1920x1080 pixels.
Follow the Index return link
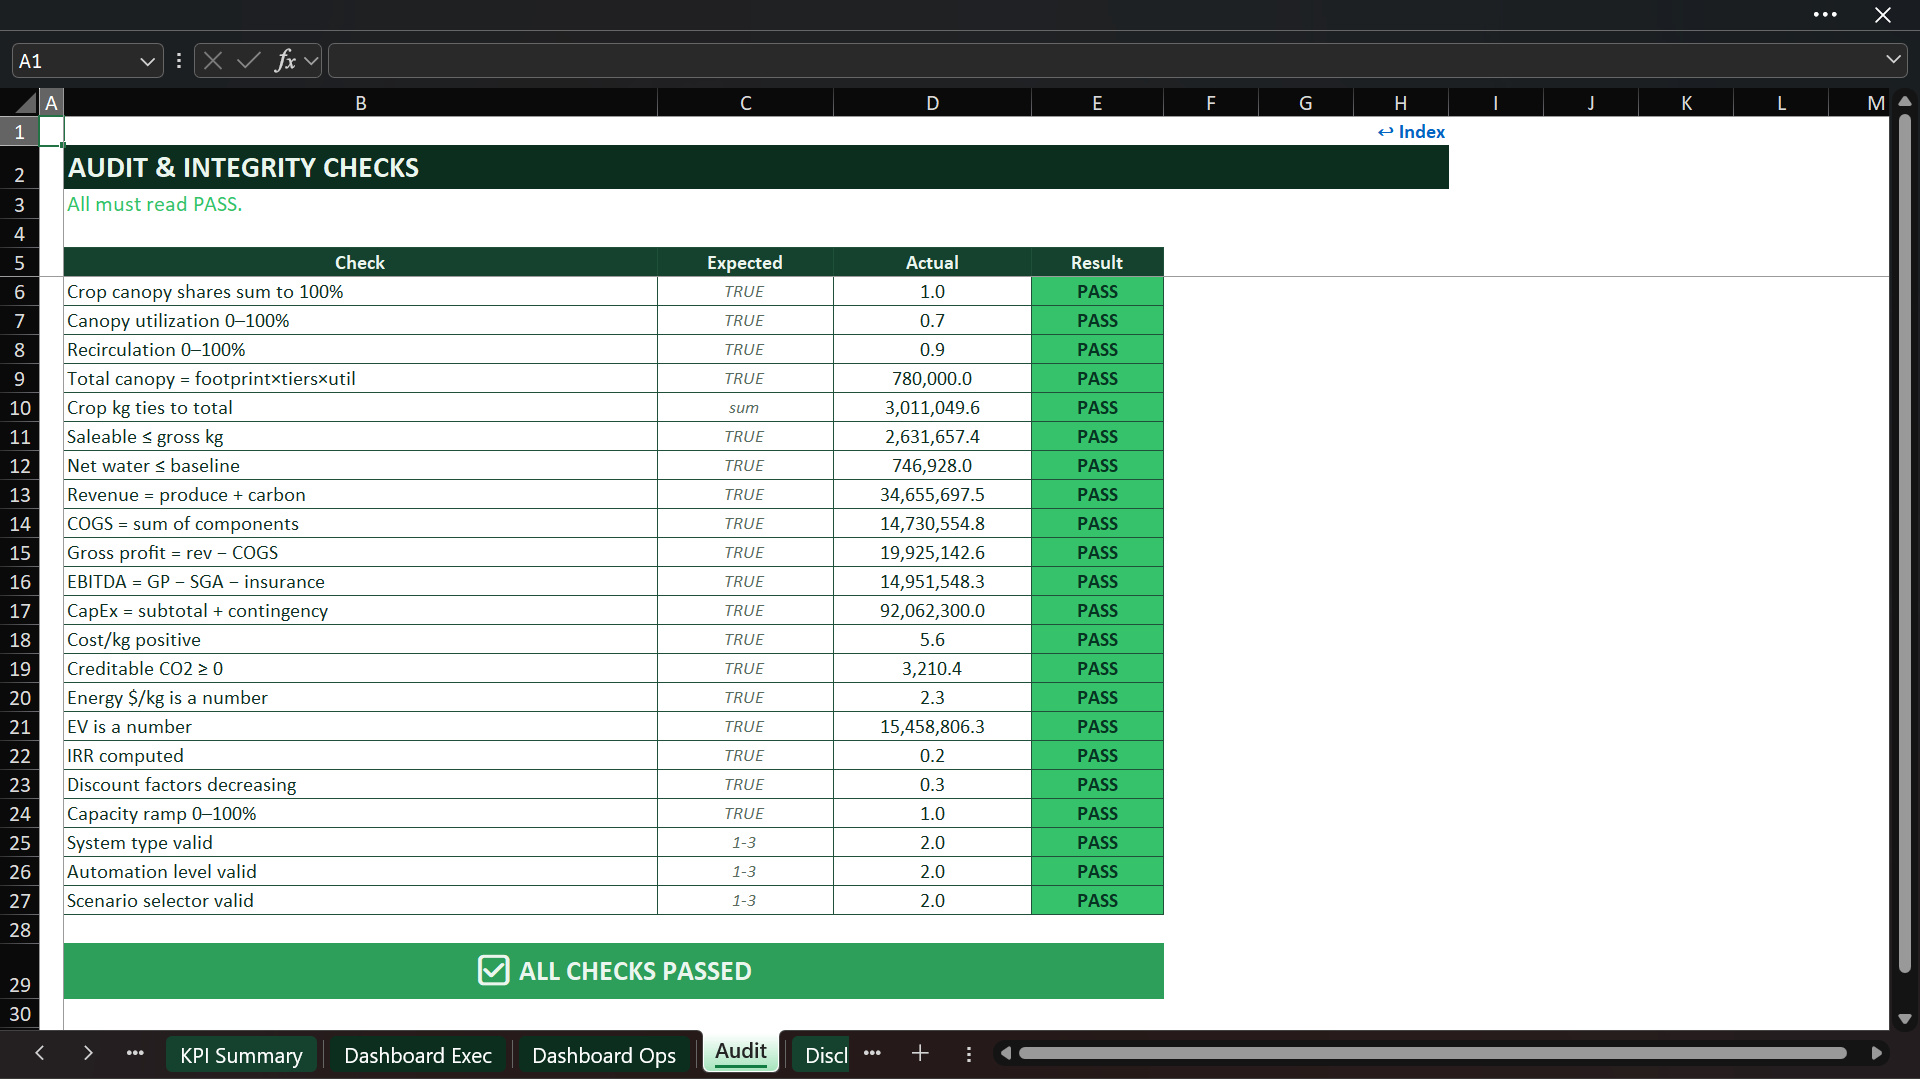tap(1411, 132)
